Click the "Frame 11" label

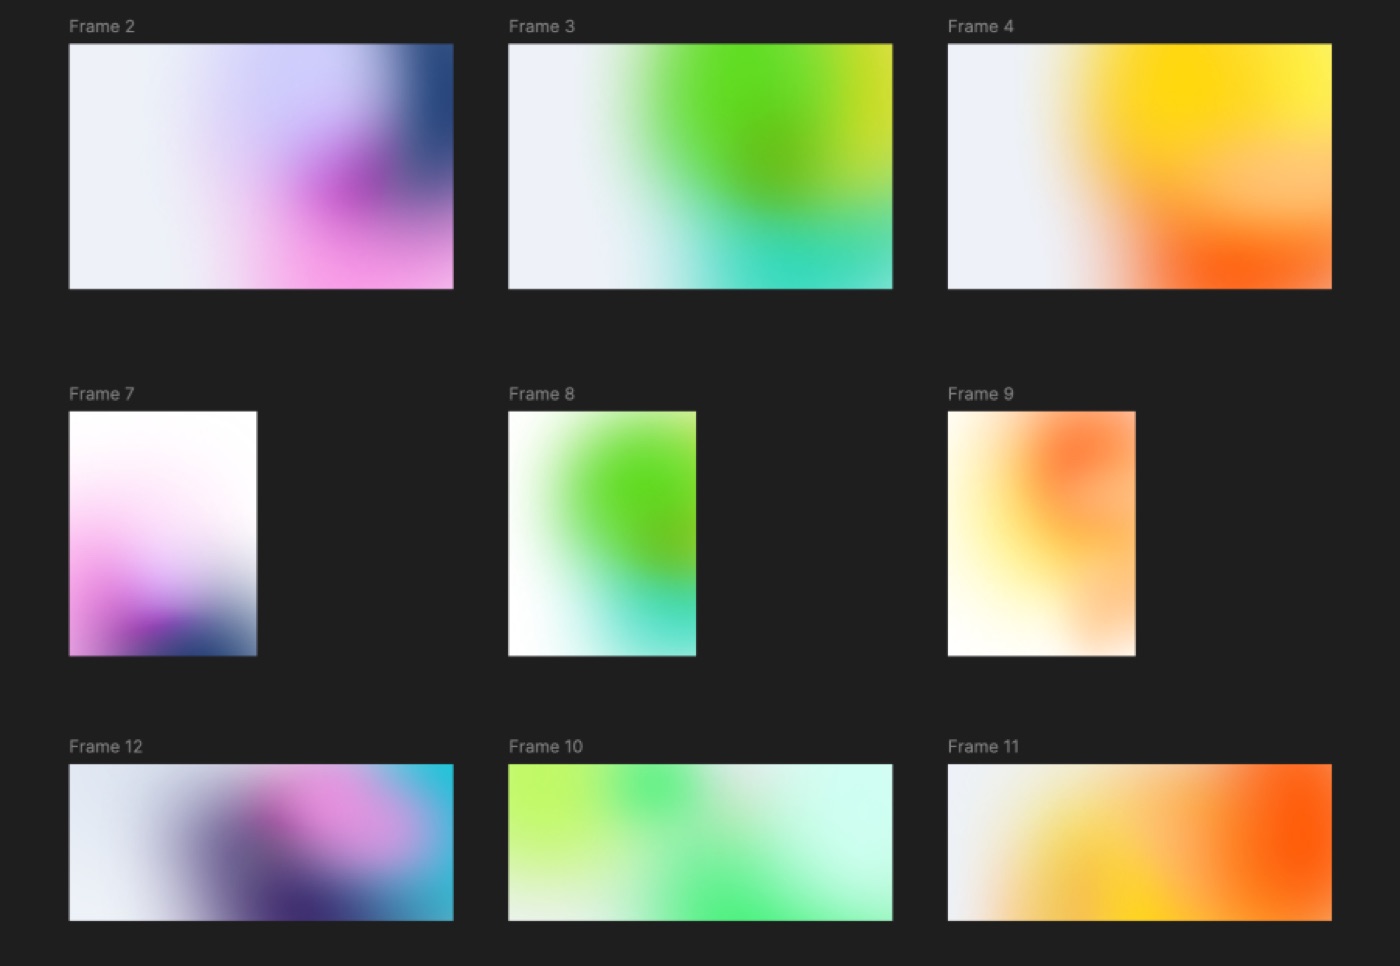(x=983, y=746)
